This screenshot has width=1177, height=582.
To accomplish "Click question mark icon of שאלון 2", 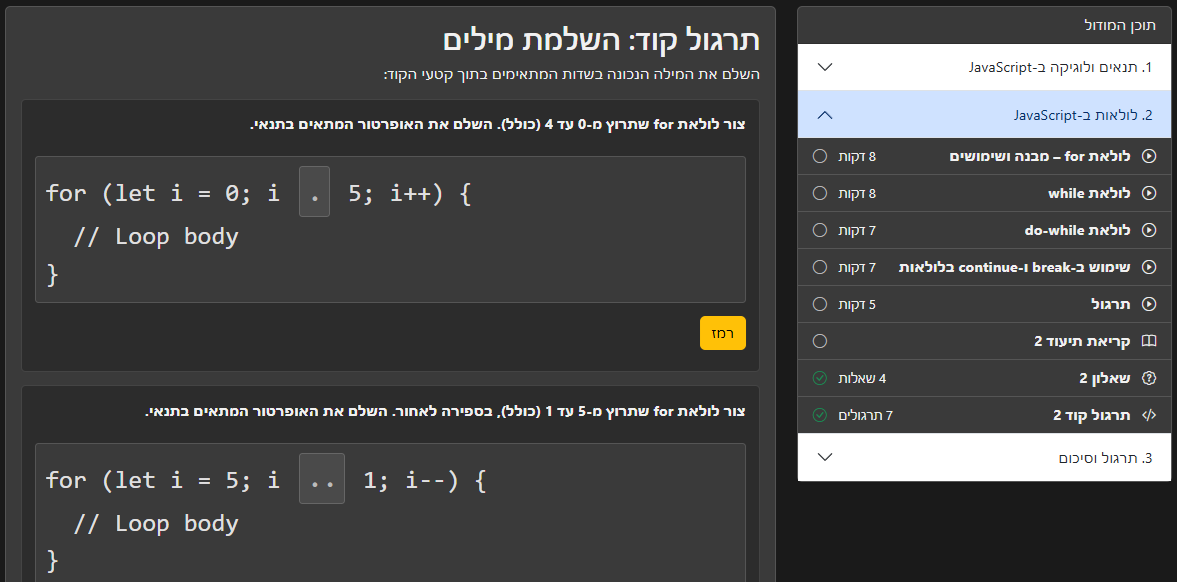I will (x=1148, y=378).
